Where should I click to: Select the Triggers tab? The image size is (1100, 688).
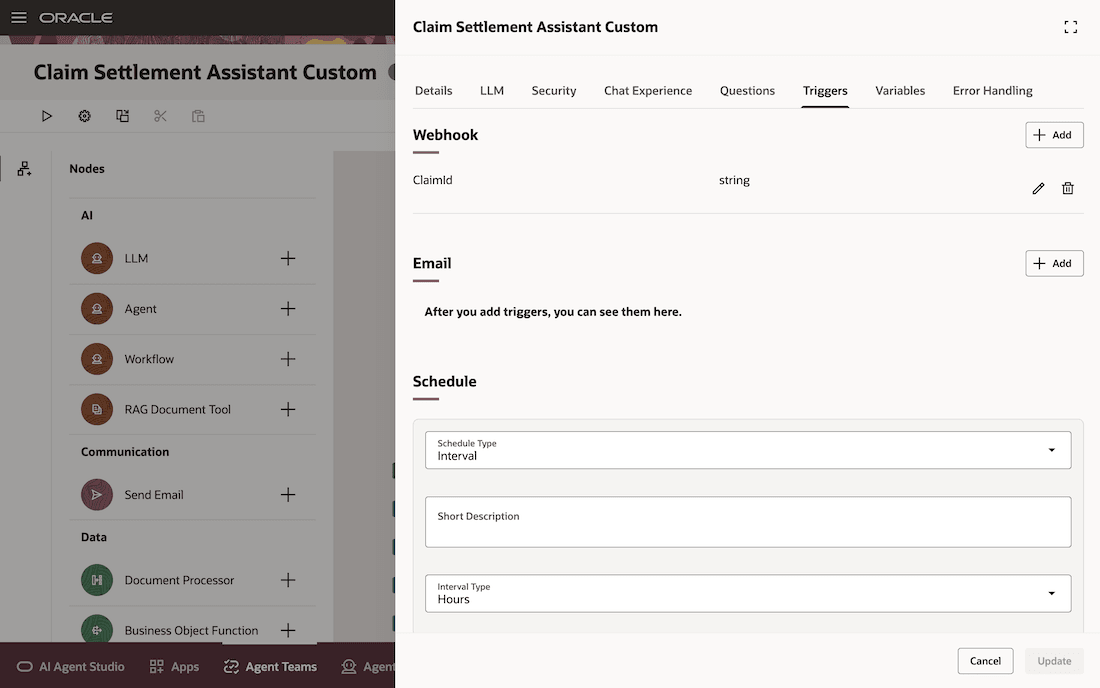point(825,90)
